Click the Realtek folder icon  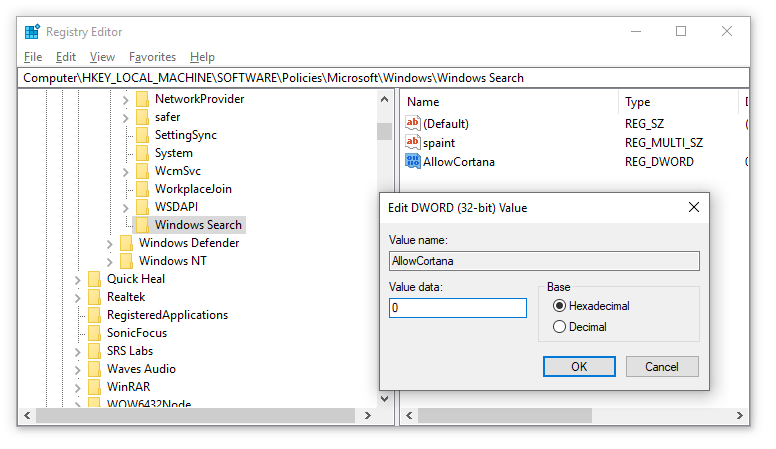coord(95,297)
